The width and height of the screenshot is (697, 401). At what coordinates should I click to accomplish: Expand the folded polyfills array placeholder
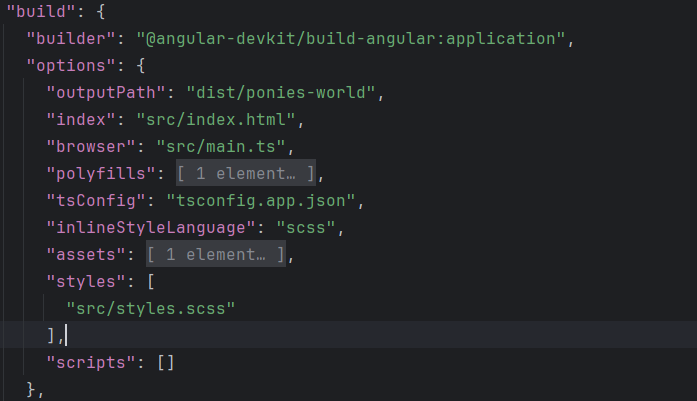[246, 173]
